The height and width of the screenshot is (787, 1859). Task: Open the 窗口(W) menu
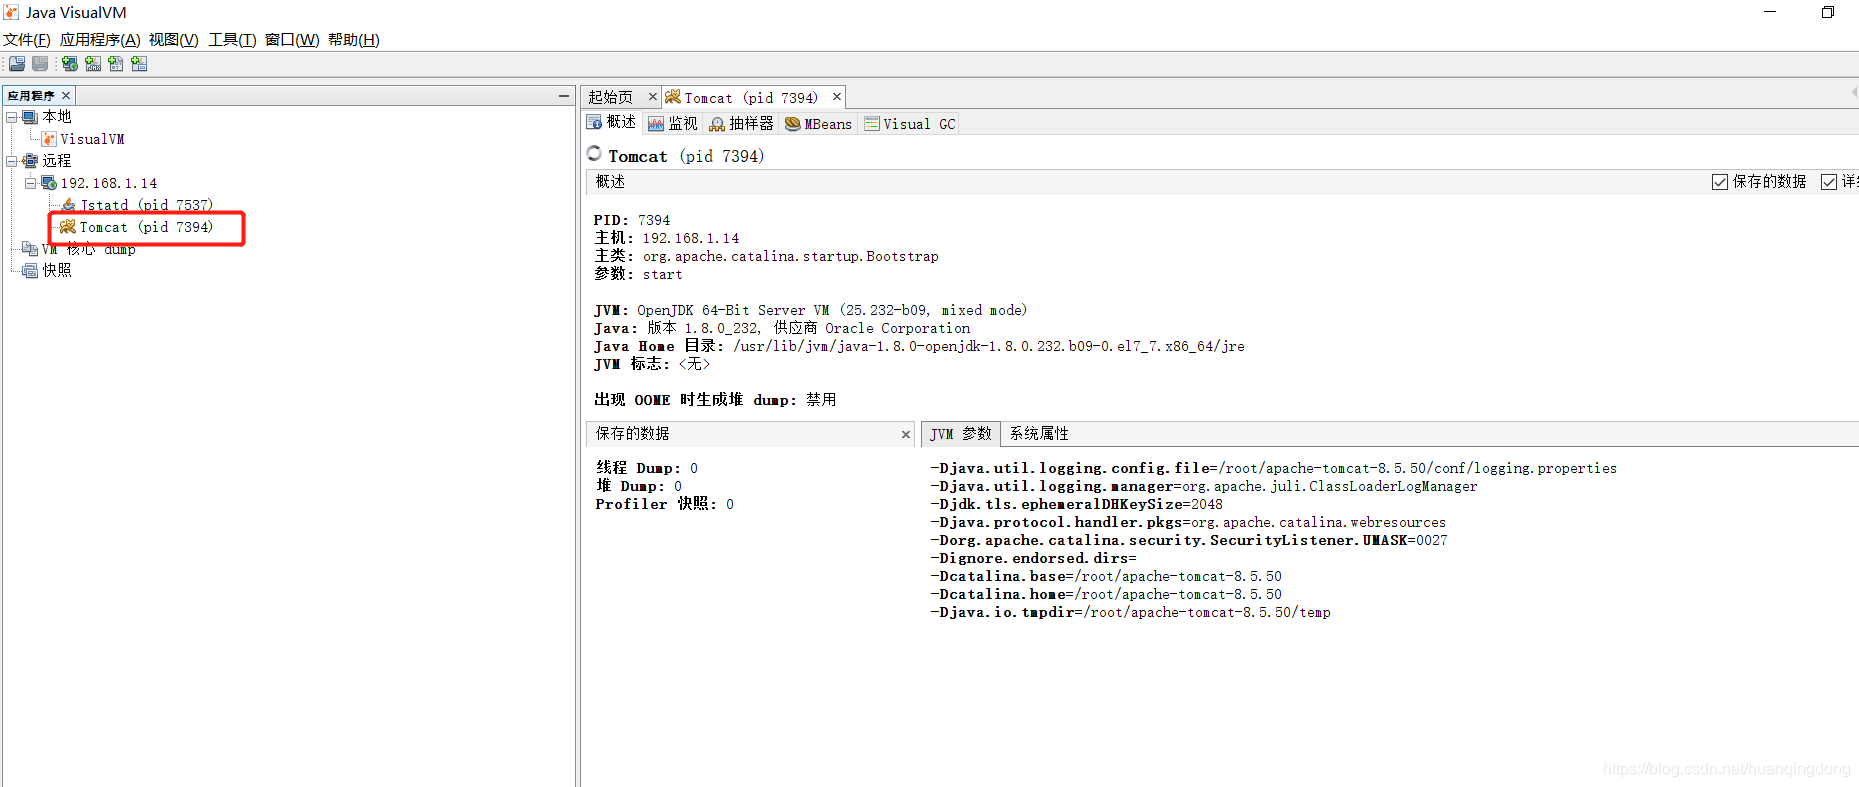pos(292,40)
